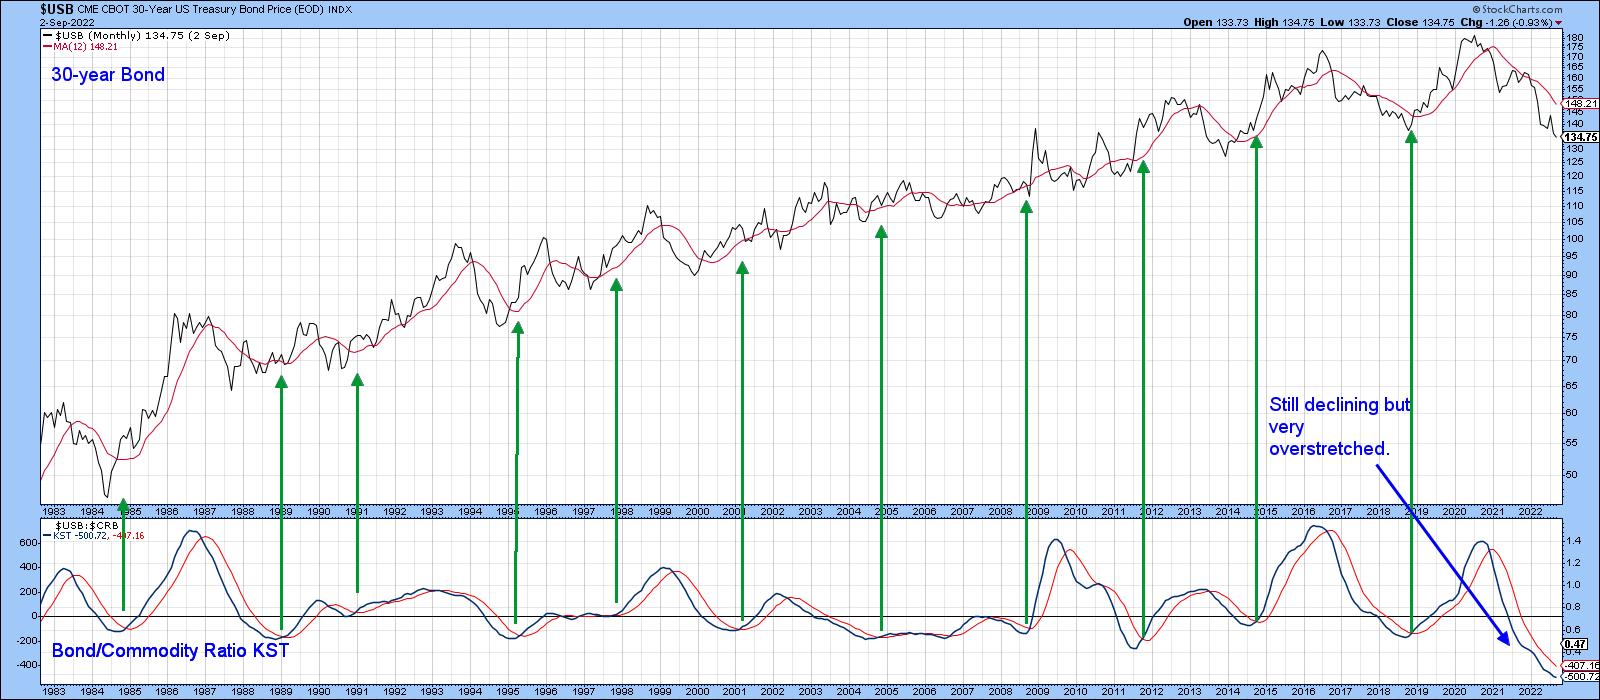This screenshot has width=1600, height=700.
Task: Click the green arrowhead above 1991
Action: (x=357, y=379)
